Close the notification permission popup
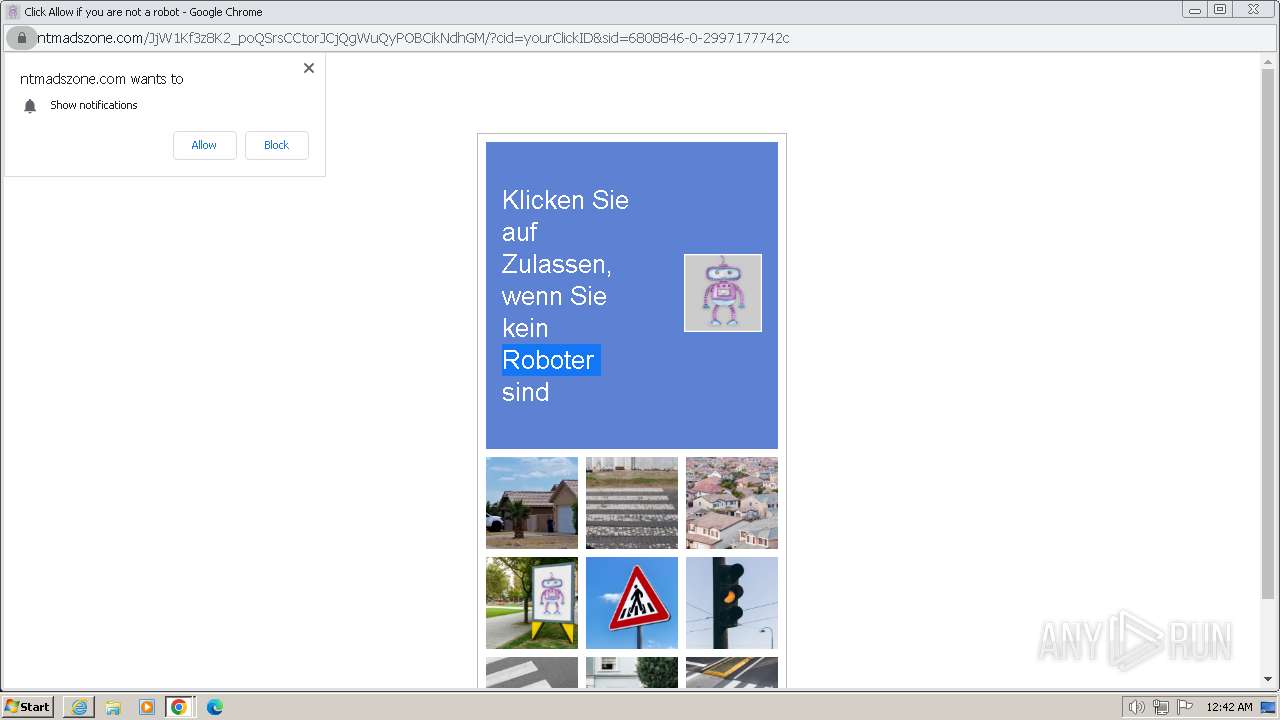This screenshot has height=720, width=1280. (309, 68)
